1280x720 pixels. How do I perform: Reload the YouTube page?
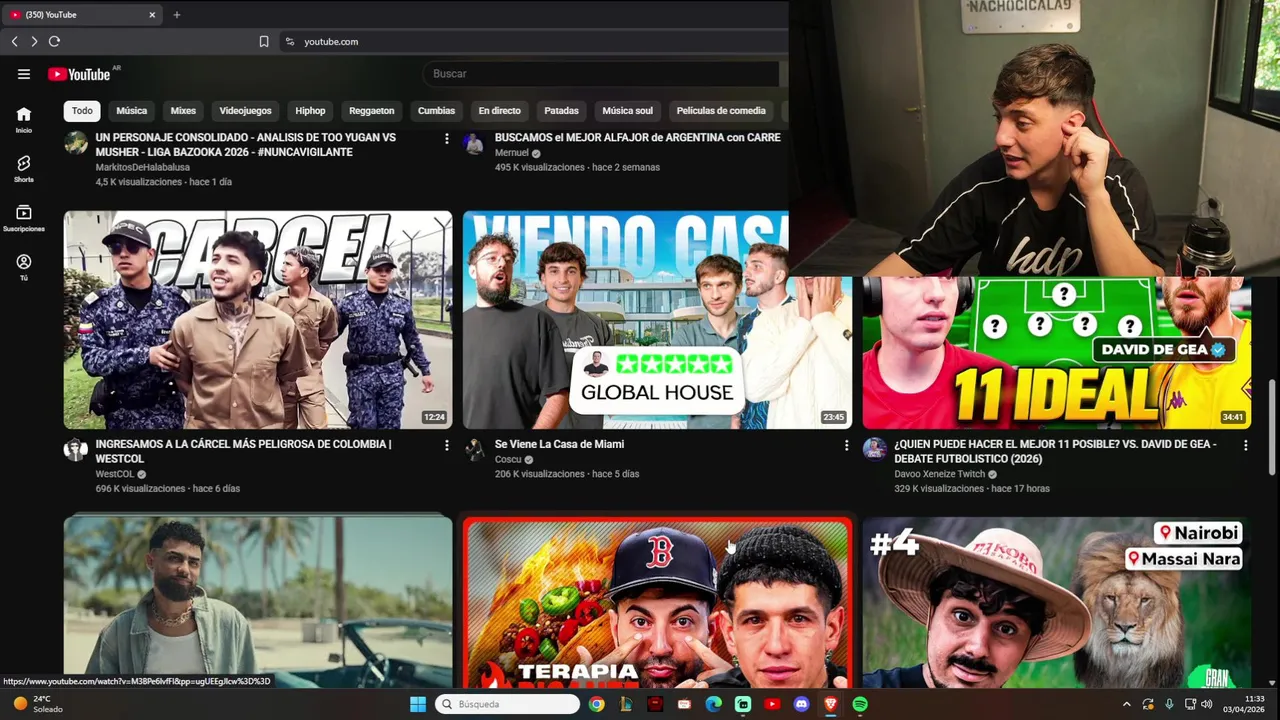[54, 41]
